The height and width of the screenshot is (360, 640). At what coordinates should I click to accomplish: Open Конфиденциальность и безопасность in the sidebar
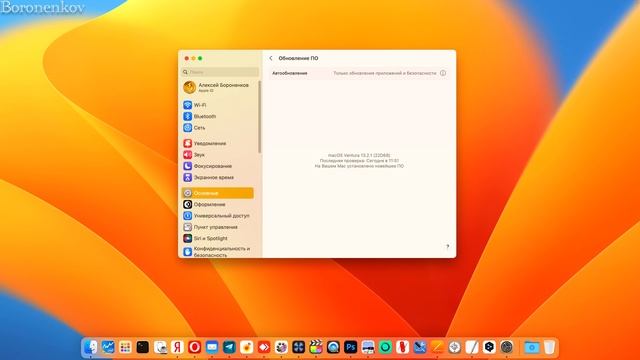click(x=218, y=251)
